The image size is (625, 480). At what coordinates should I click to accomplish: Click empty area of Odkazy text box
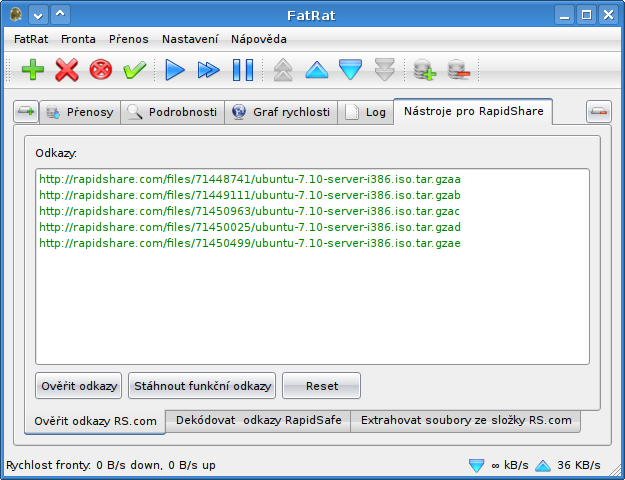tap(312, 307)
